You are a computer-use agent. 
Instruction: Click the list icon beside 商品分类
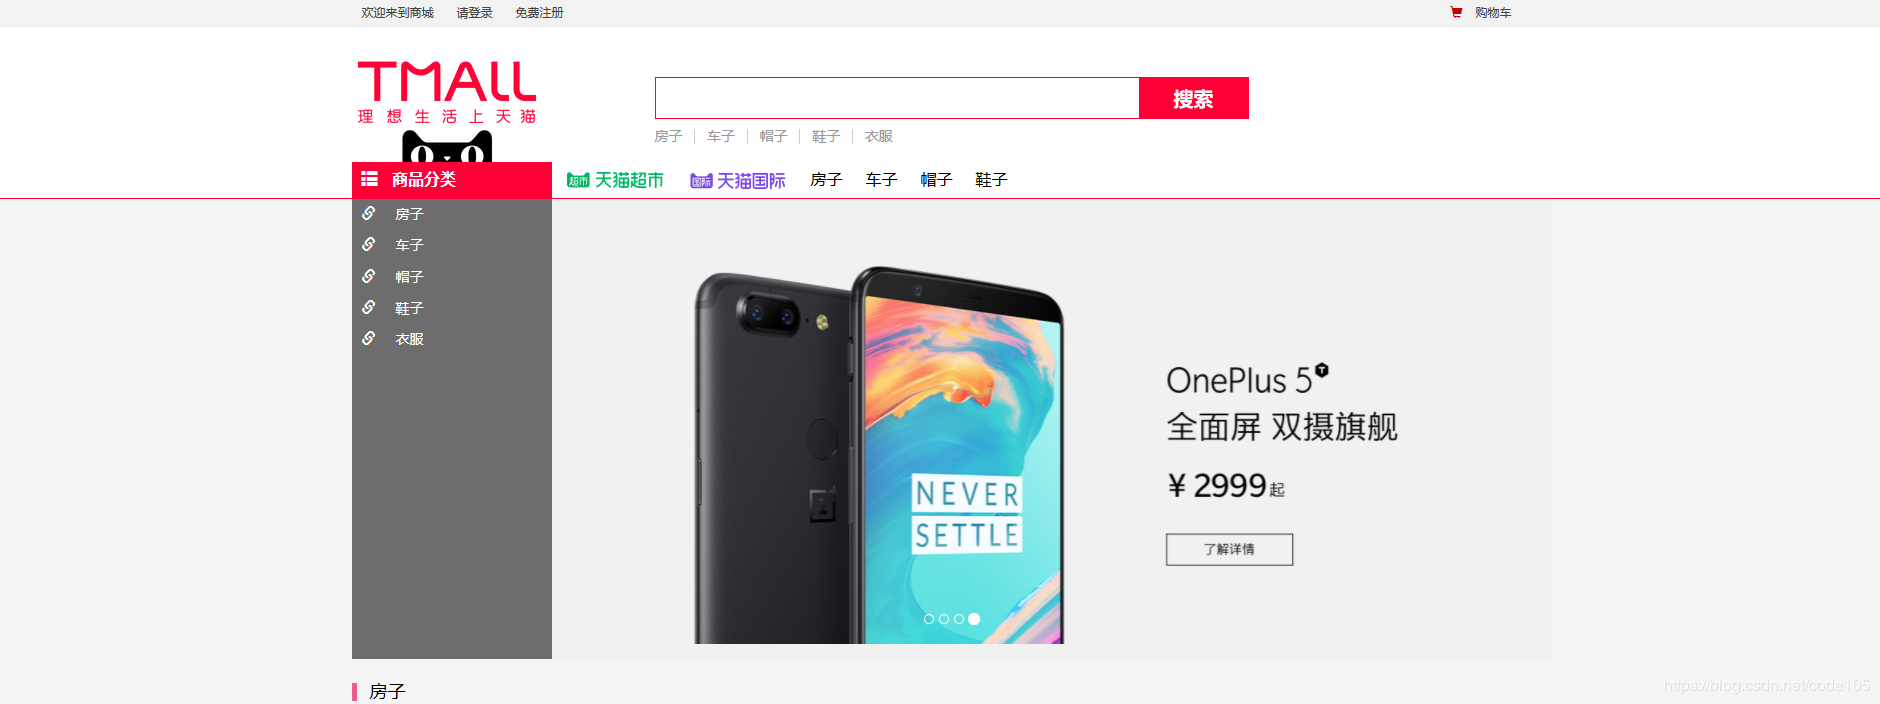coord(369,179)
